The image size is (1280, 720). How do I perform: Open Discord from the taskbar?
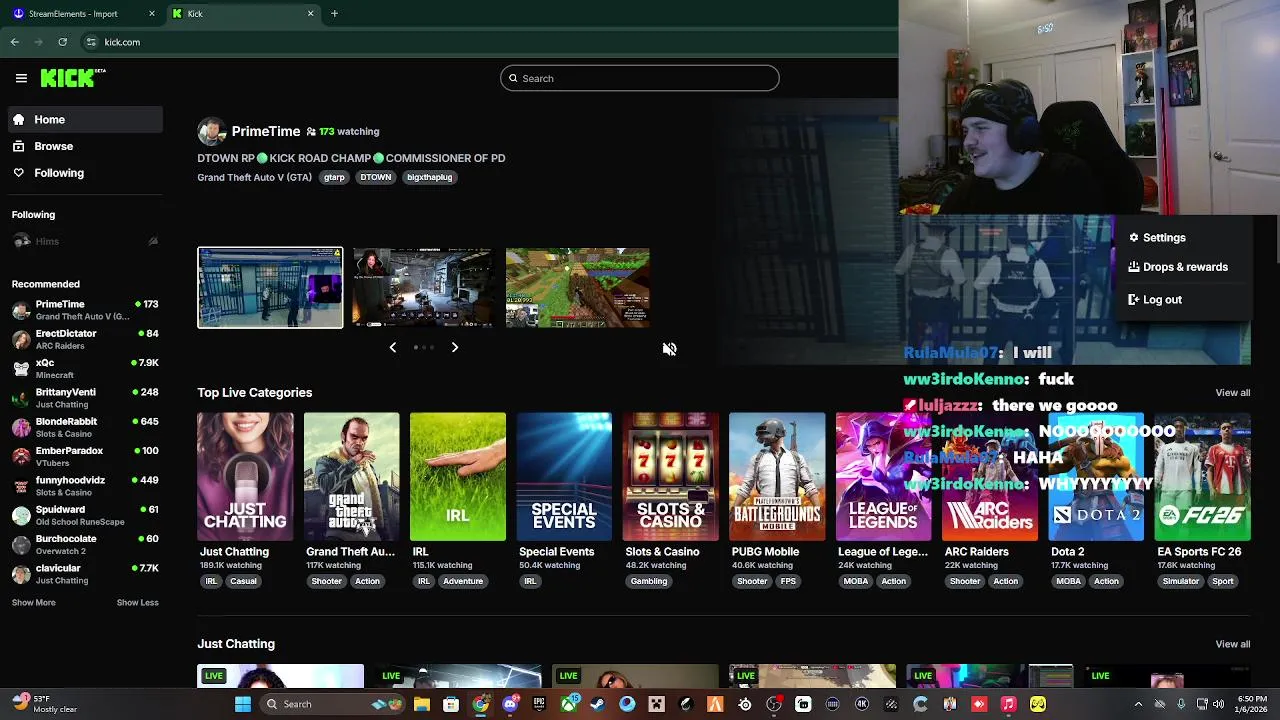pyautogui.click(x=510, y=704)
